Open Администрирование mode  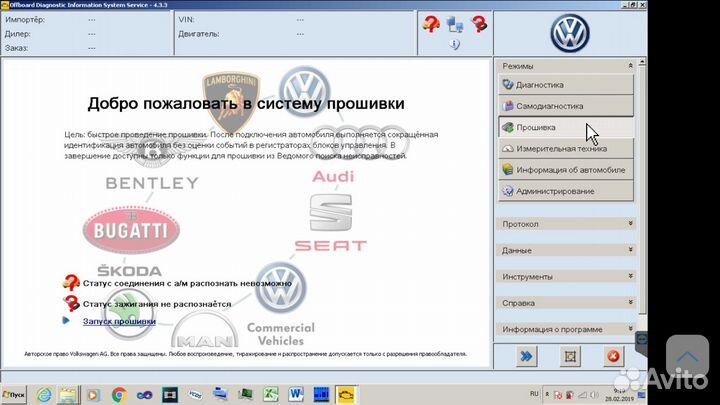point(566,191)
